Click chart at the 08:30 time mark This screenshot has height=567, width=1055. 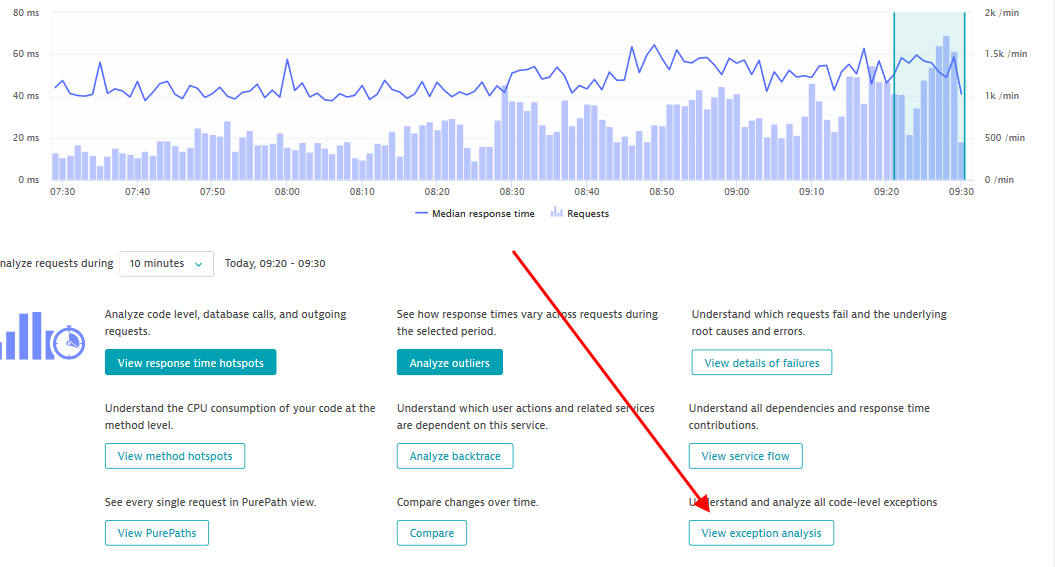[512, 140]
